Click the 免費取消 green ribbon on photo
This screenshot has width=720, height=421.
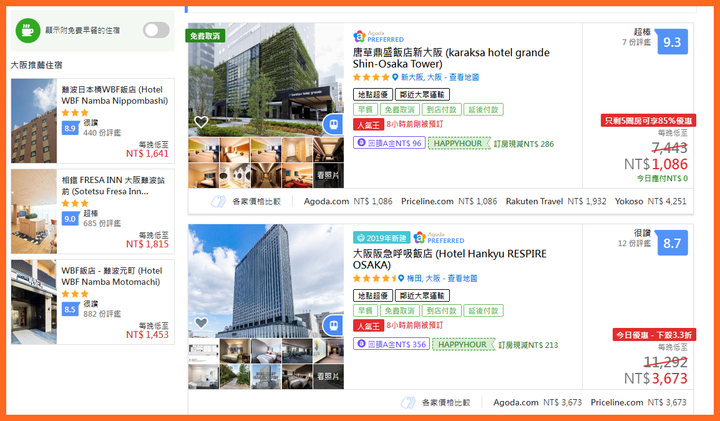[x=205, y=36]
